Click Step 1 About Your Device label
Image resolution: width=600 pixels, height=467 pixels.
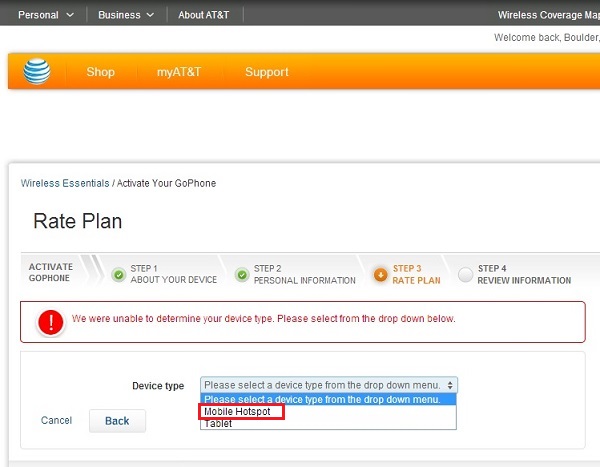(174, 274)
